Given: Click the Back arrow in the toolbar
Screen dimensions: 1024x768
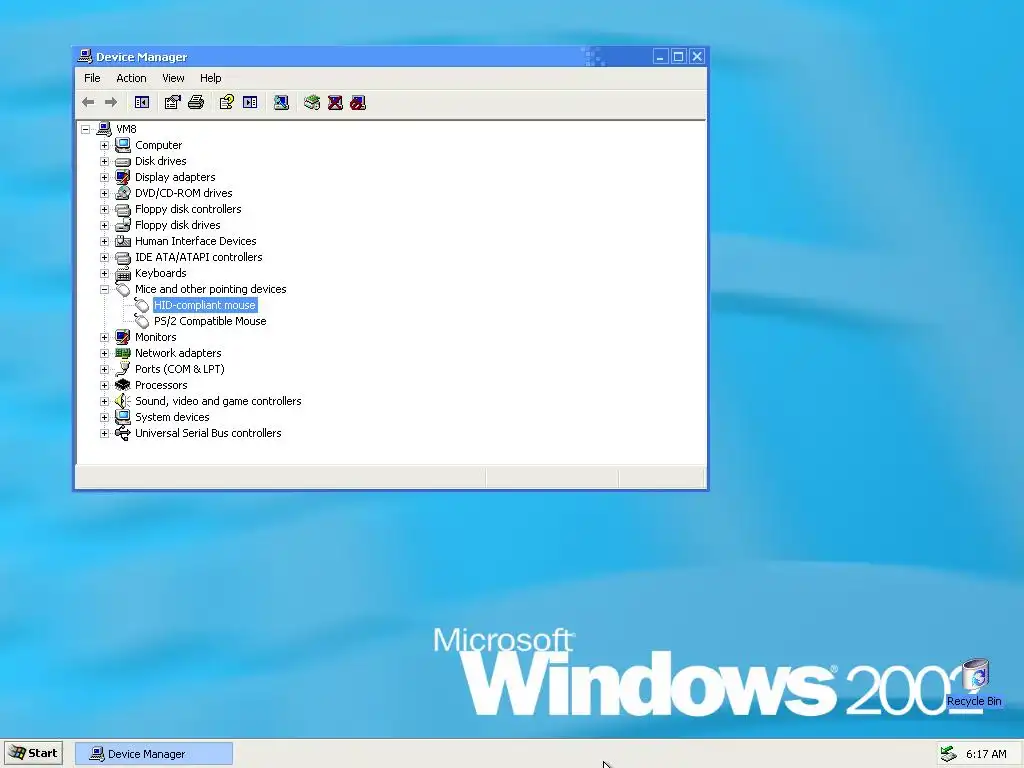Looking at the screenshot, I should pyautogui.click(x=88, y=103).
